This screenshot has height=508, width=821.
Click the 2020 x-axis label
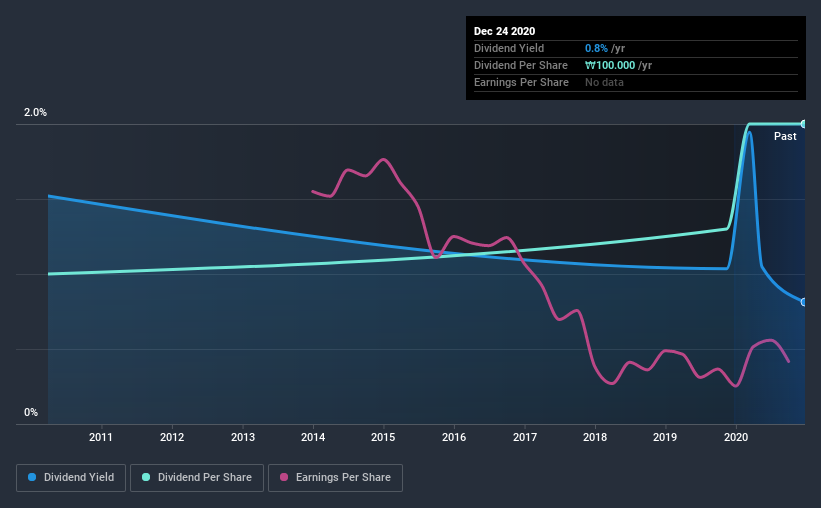pyautogui.click(x=736, y=437)
